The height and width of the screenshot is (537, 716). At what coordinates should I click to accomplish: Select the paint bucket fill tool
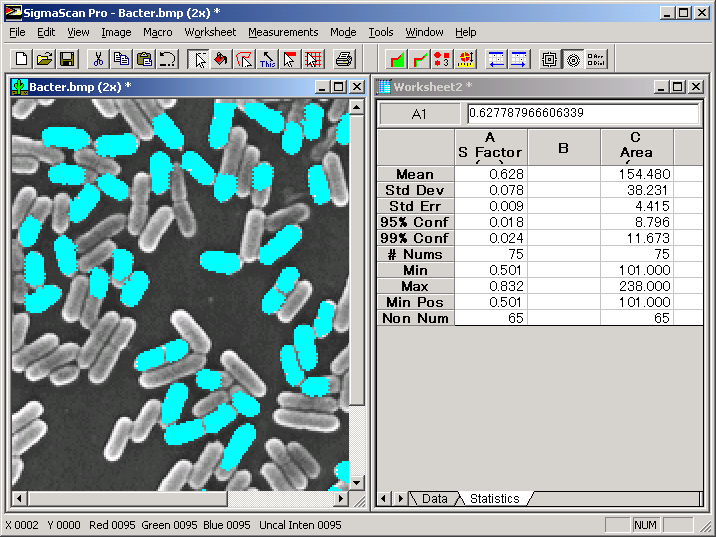221,59
